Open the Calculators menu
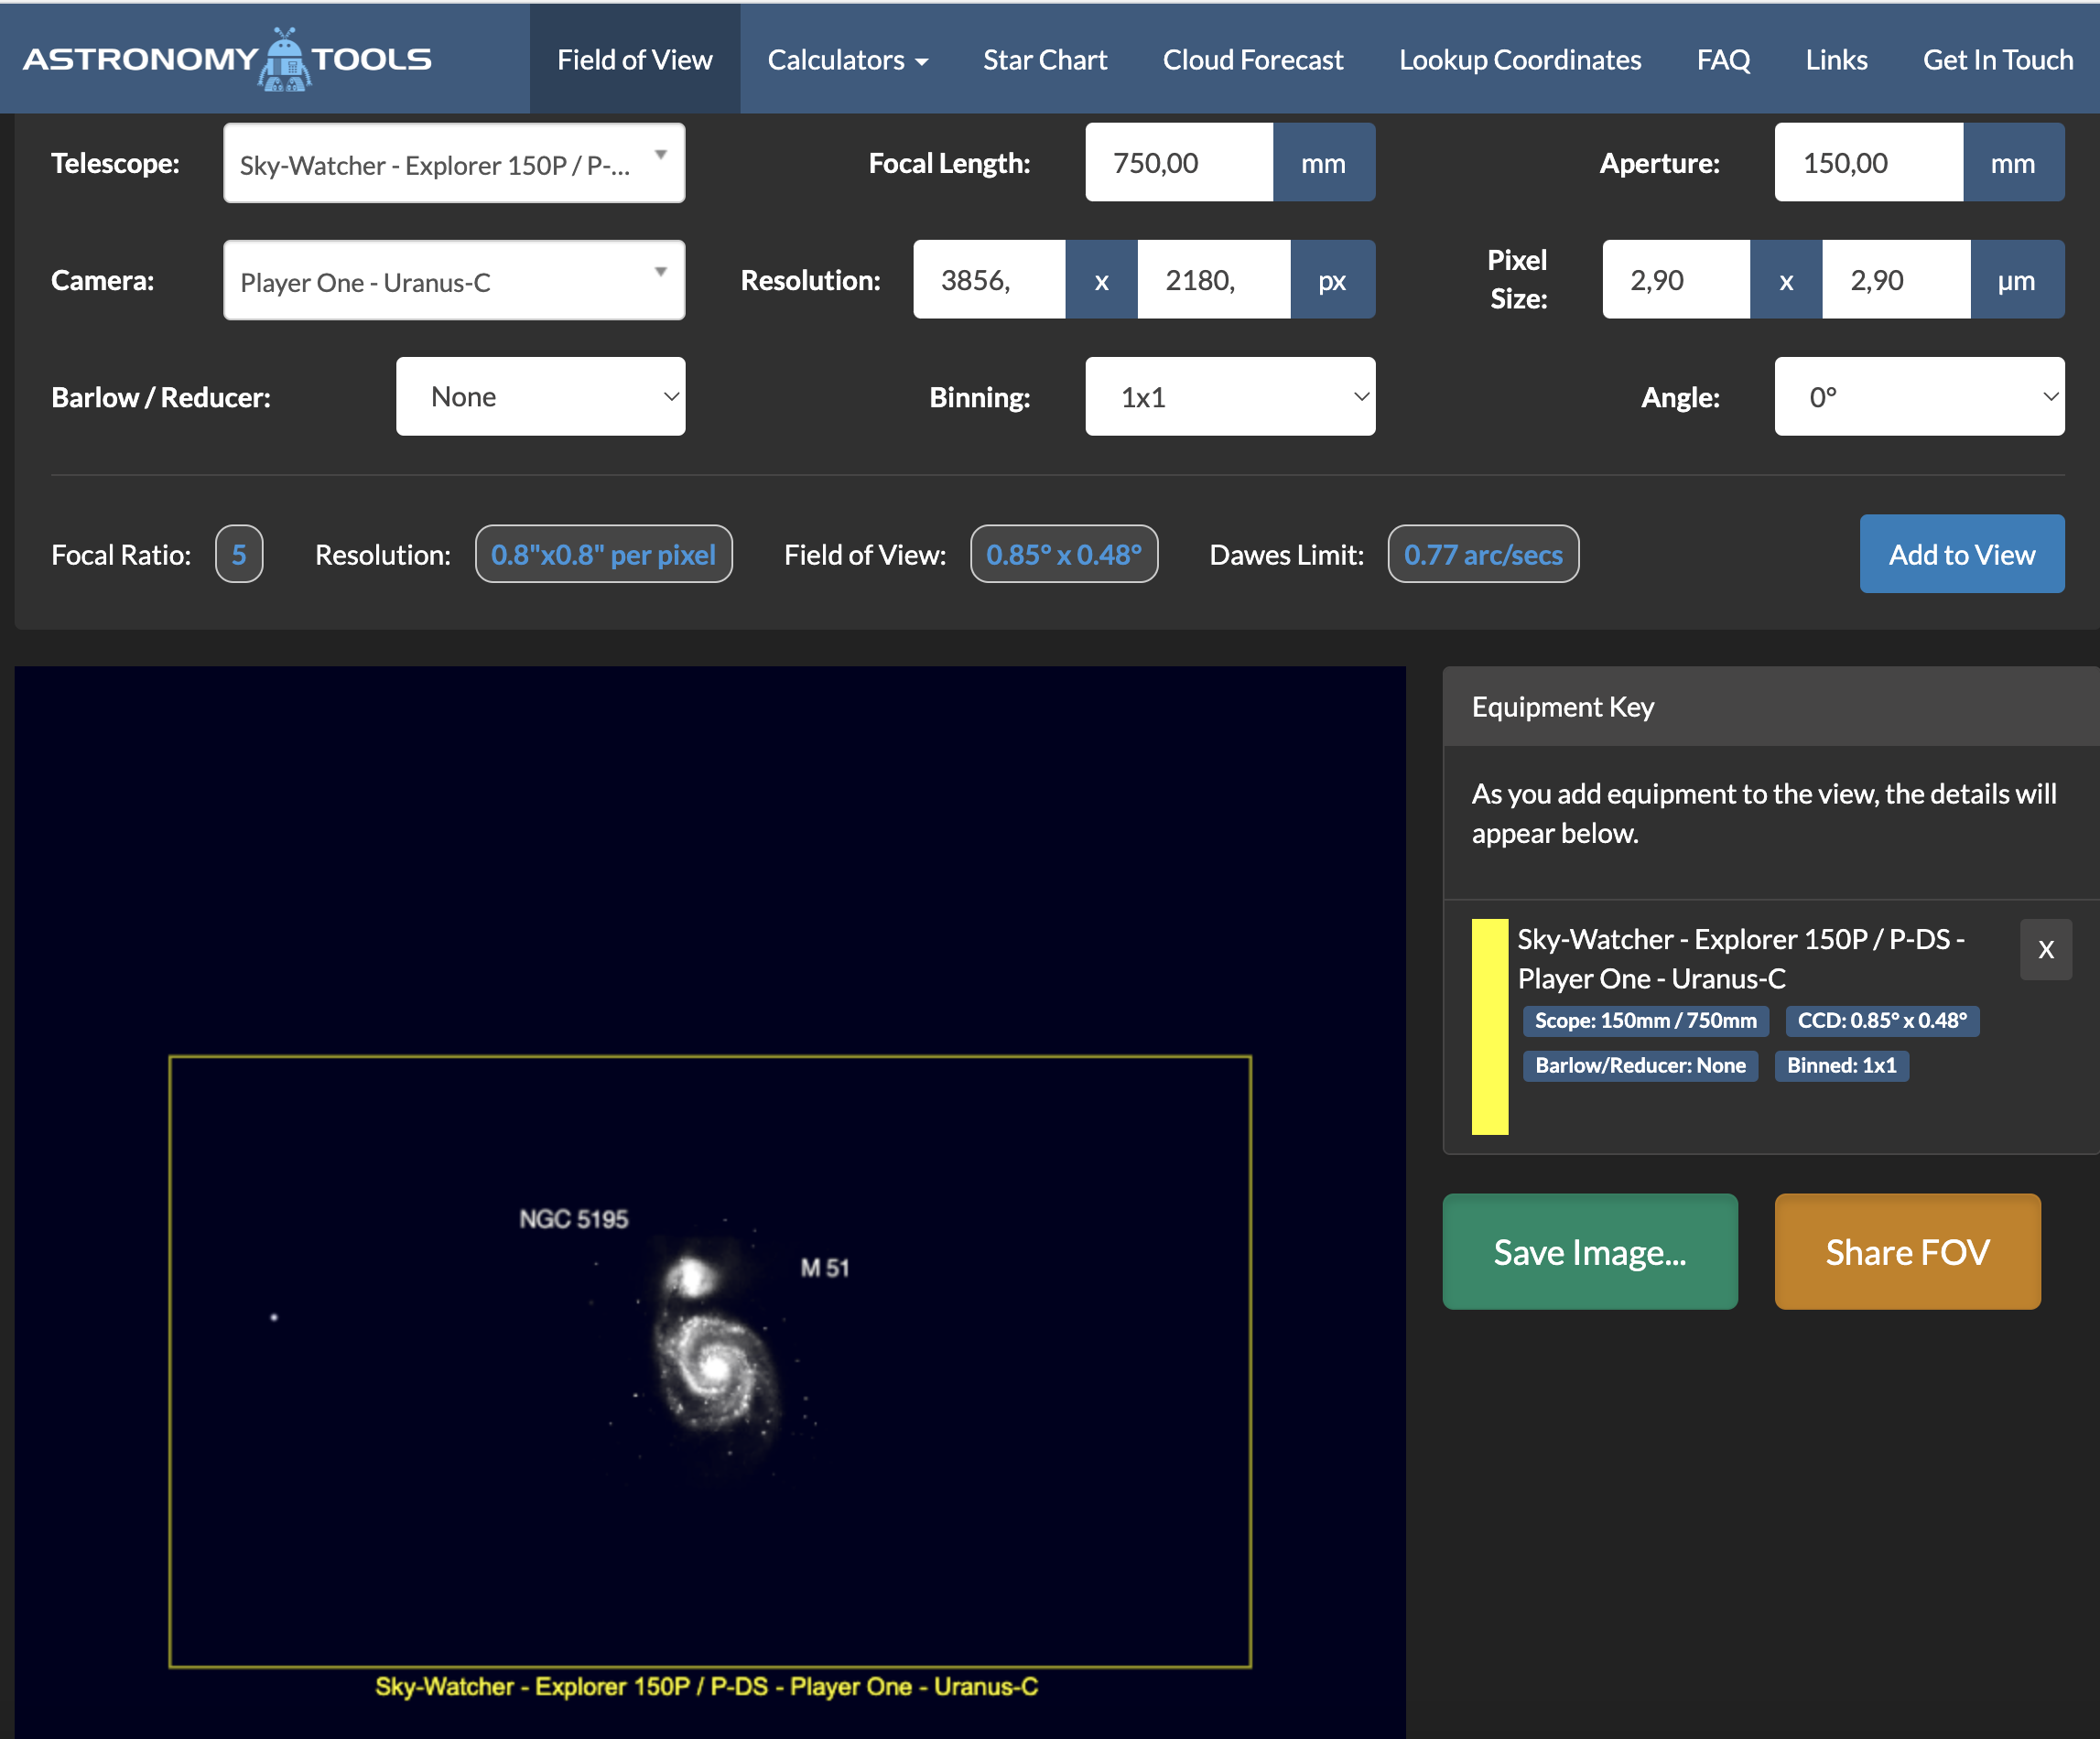 (x=847, y=60)
